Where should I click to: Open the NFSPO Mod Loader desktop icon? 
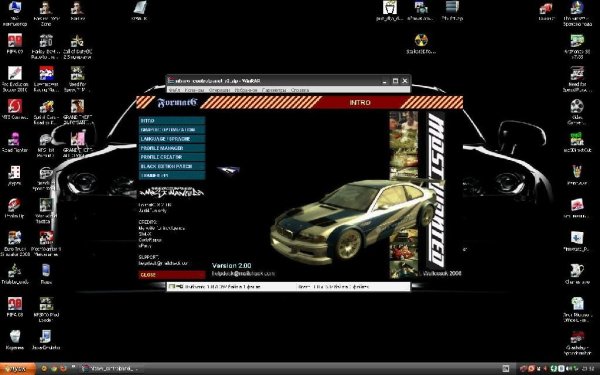(x=46, y=304)
